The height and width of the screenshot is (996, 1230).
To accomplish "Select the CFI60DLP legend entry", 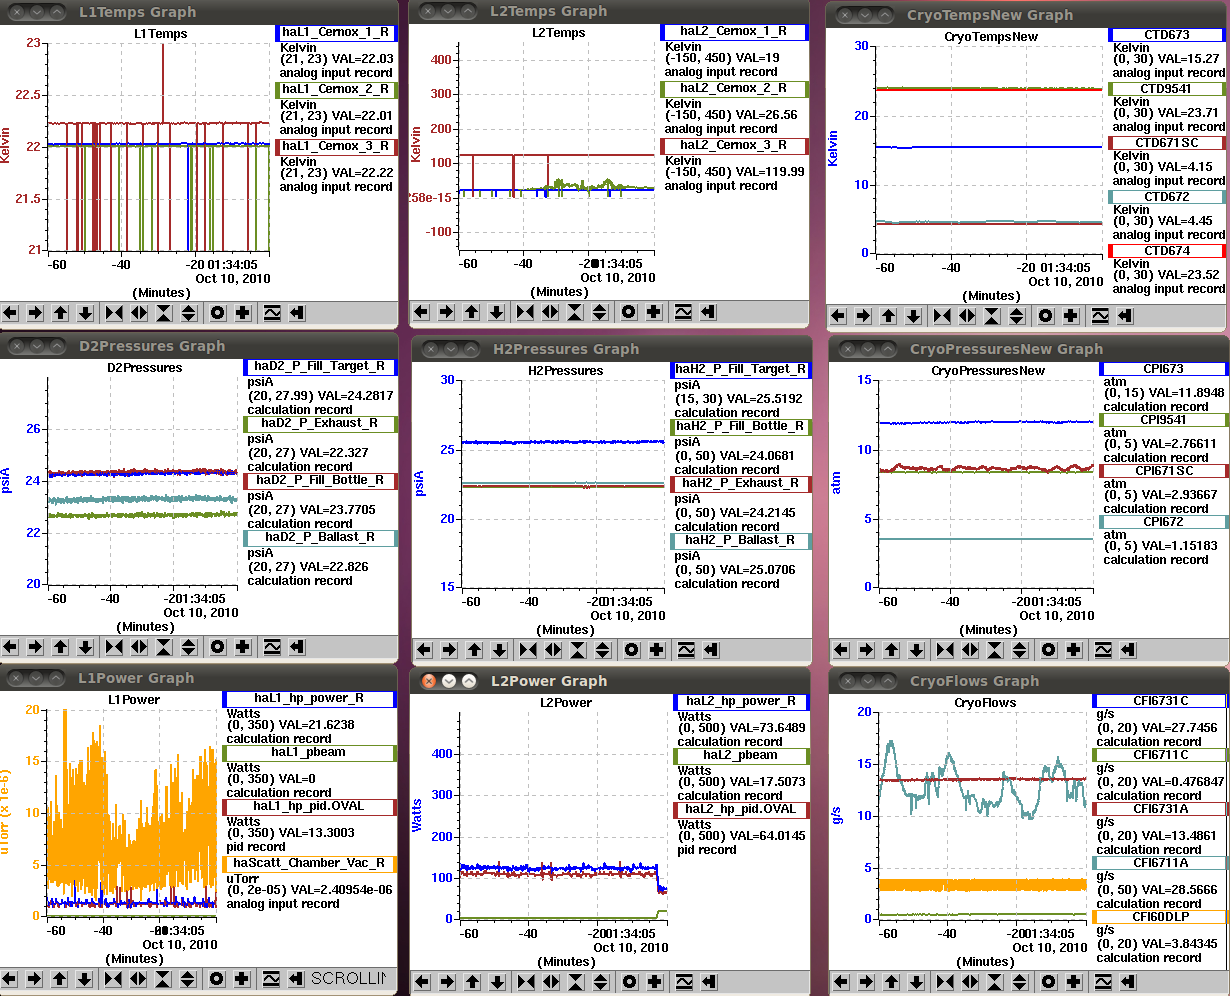I will coord(1160,916).
